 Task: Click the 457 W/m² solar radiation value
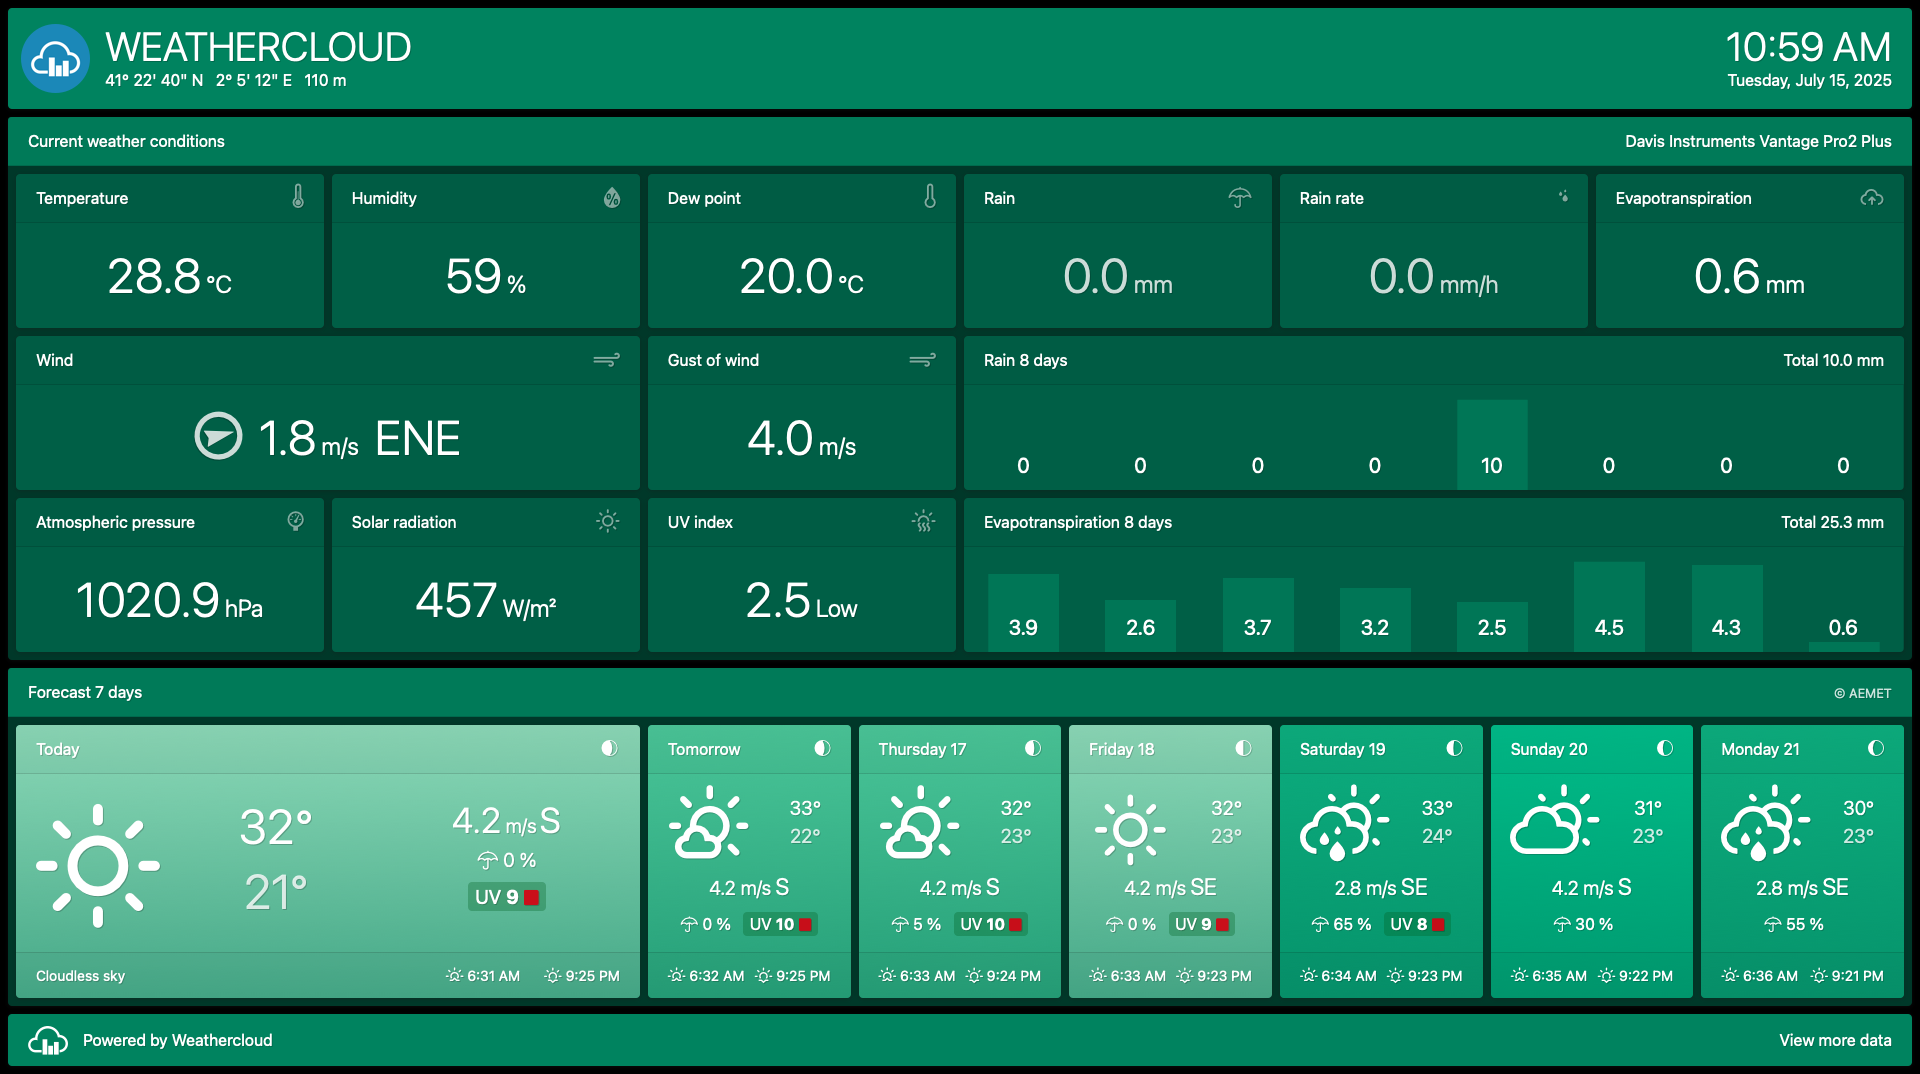pos(486,600)
